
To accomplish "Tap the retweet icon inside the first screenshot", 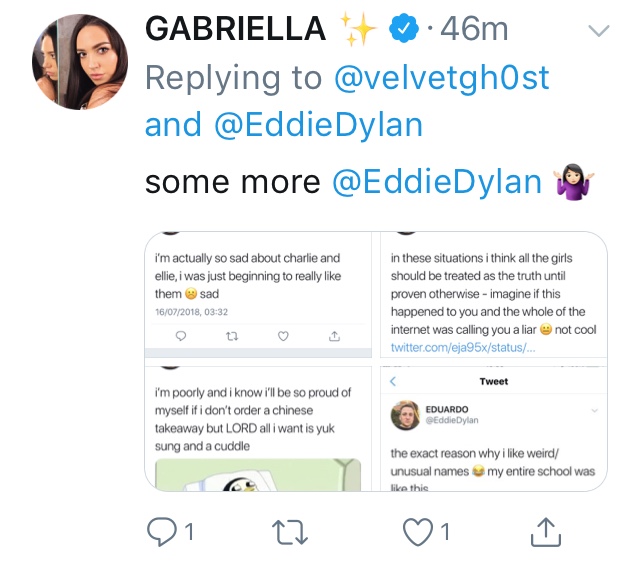I will click(232, 336).
